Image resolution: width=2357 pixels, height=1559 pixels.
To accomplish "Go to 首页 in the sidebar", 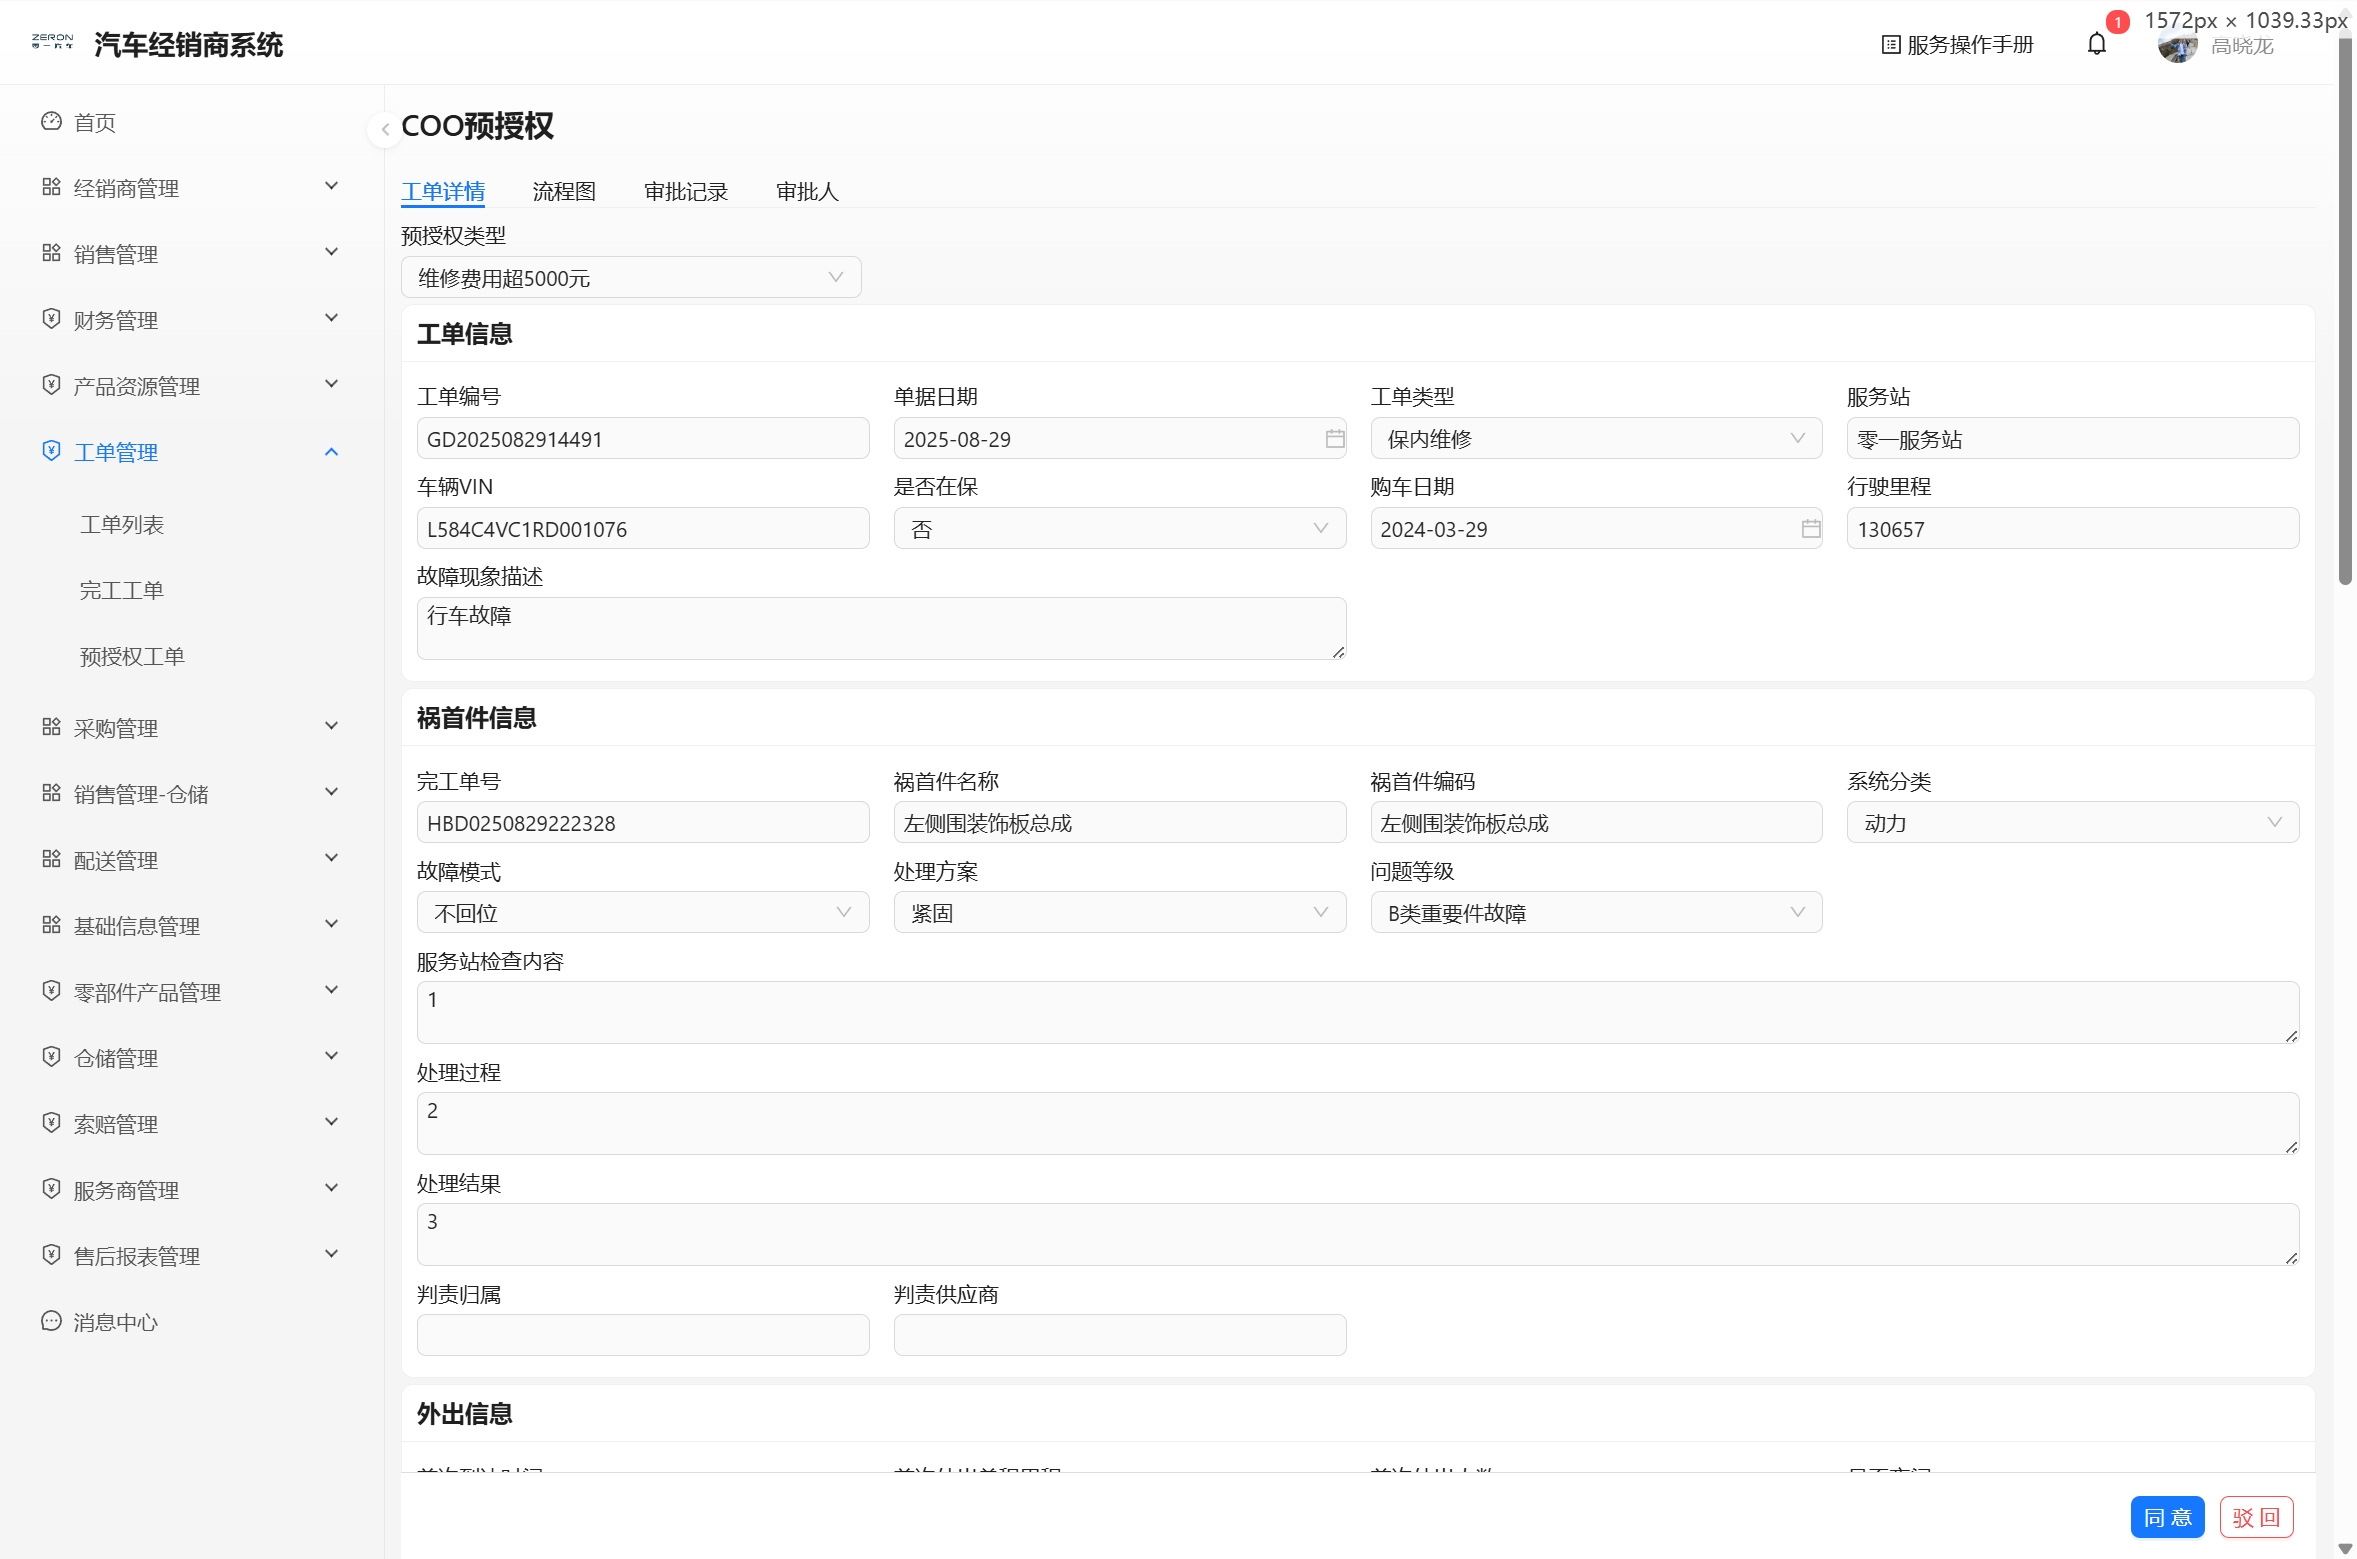I will [95, 122].
